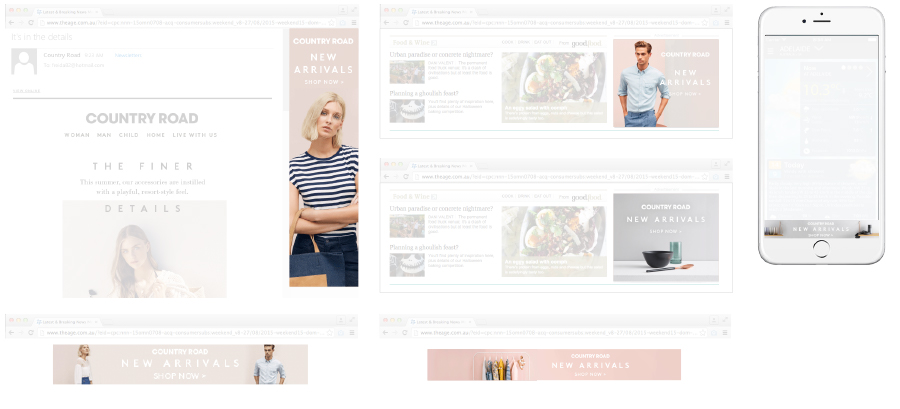Reload the page in the gray bowl ad window
Viewport: 900px width, 409px height.
pos(406,177)
